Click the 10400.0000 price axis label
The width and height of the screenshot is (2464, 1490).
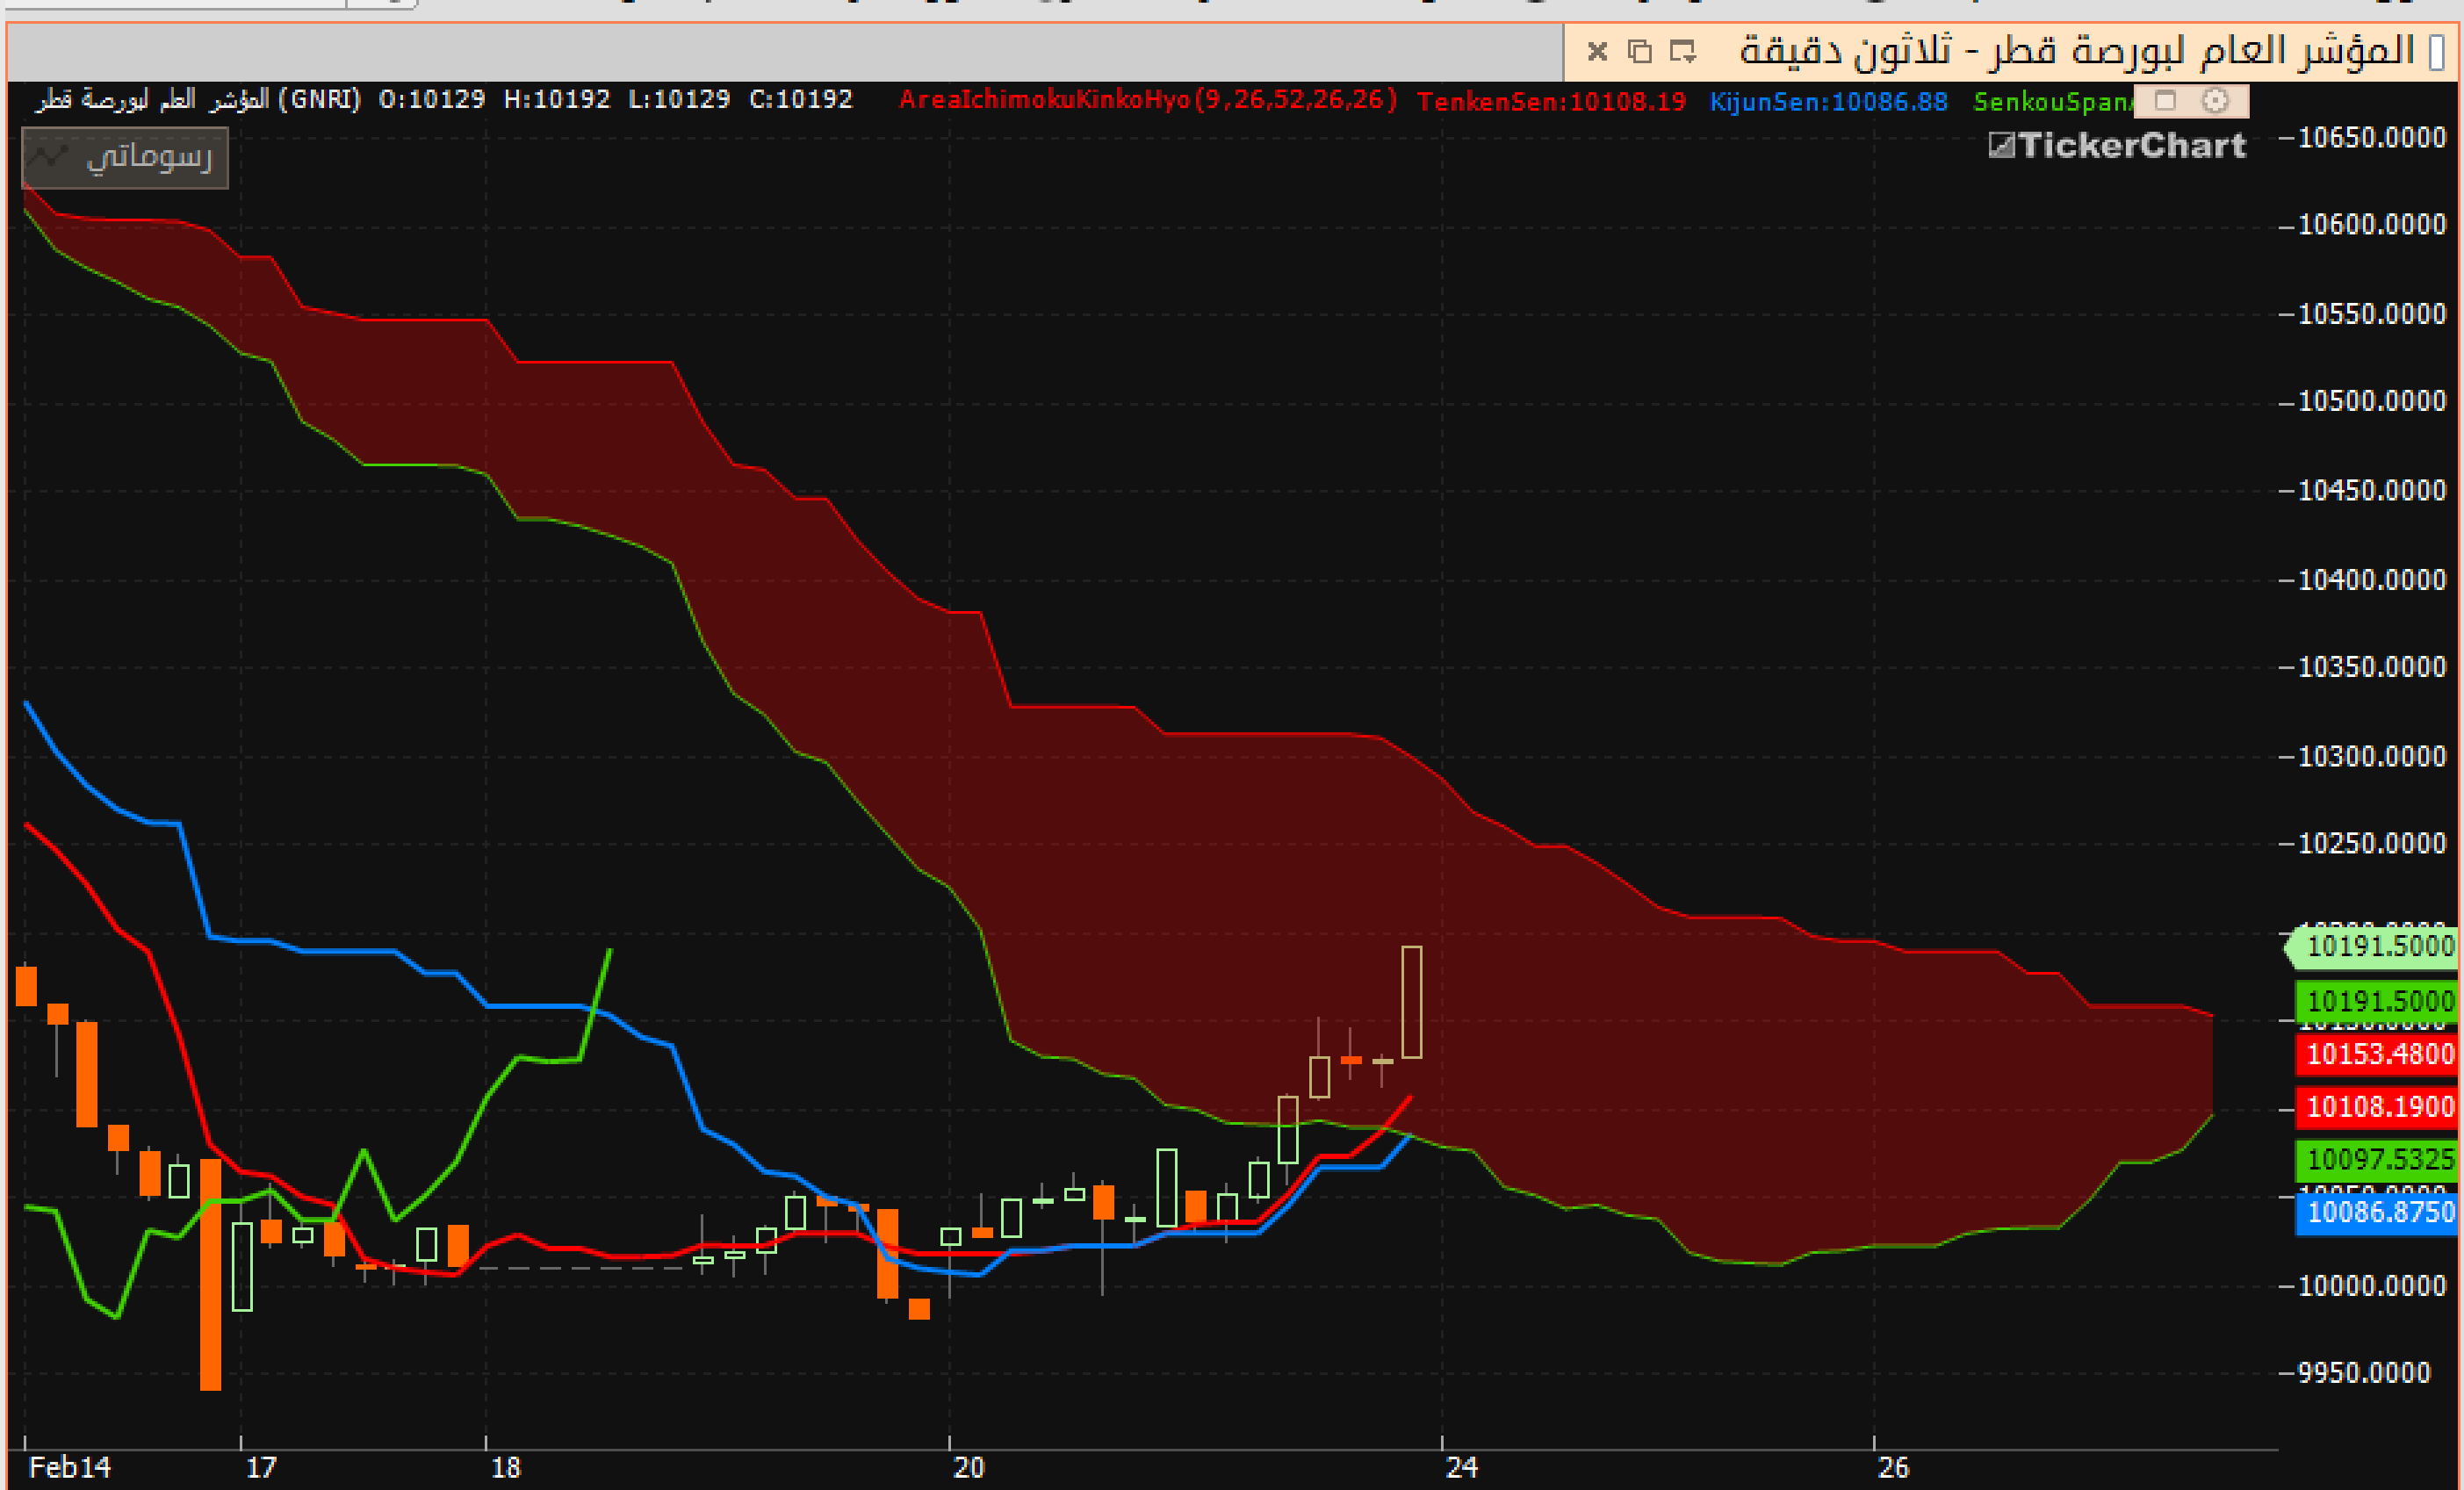(x=2372, y=580)
